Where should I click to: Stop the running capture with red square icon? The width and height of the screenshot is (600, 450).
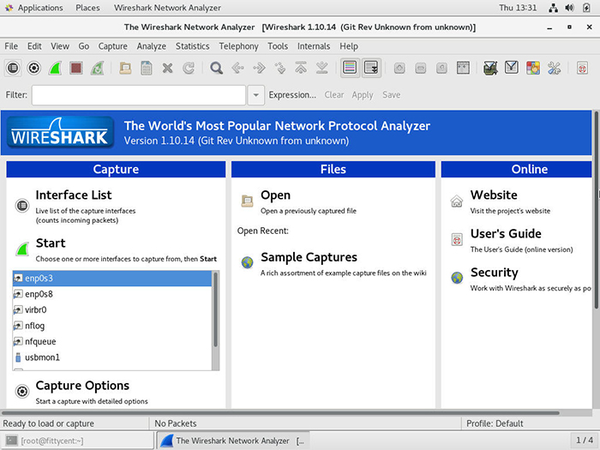76,68
